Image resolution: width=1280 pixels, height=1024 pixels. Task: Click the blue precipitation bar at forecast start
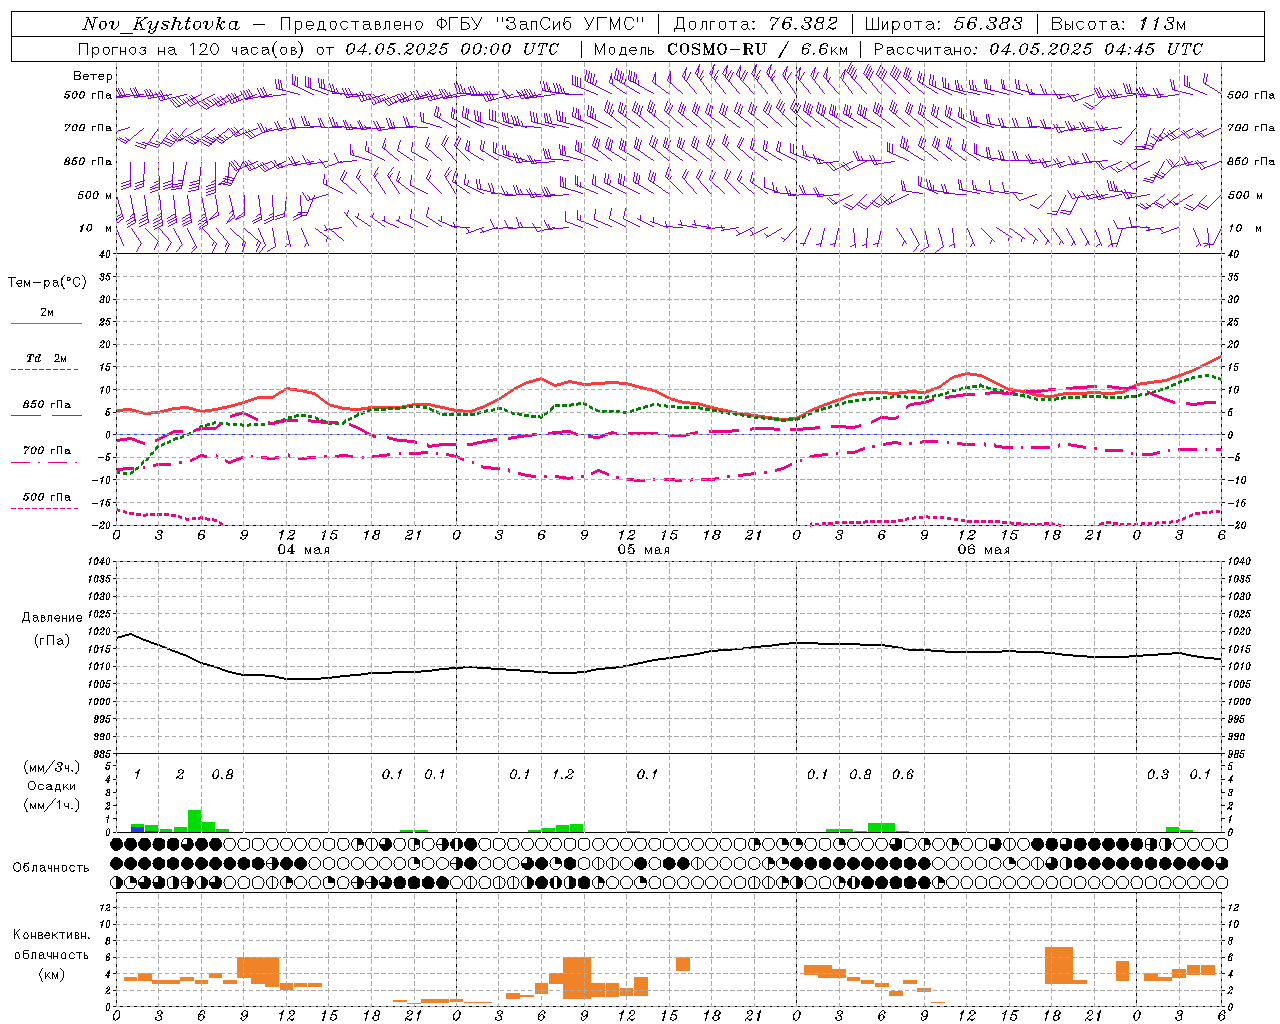coord(138,829)
